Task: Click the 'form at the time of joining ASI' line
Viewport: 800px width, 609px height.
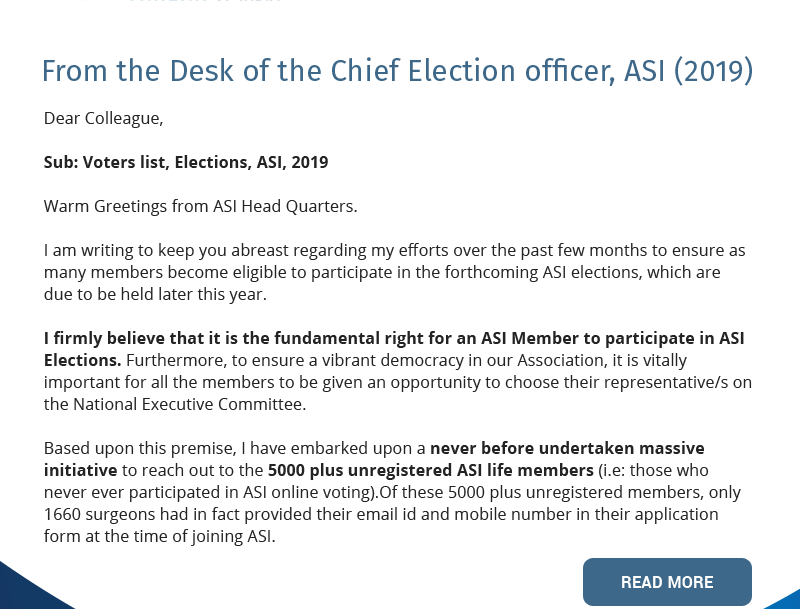Action: click(159, 536)
